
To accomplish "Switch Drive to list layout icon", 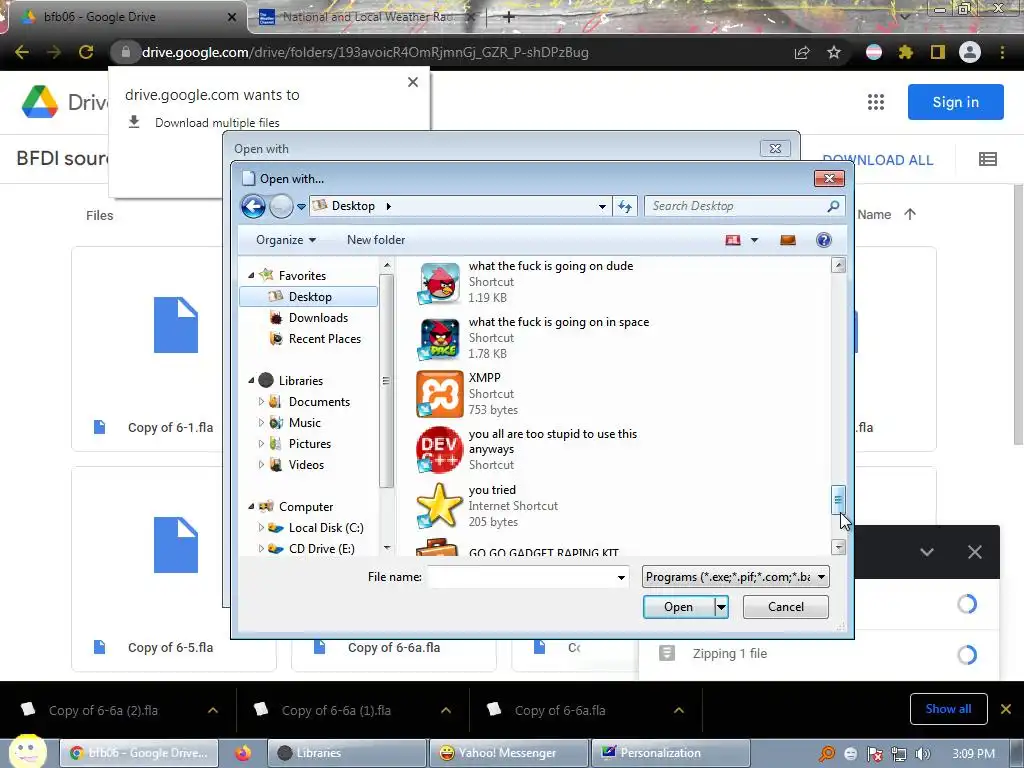I will coord(987,159).
